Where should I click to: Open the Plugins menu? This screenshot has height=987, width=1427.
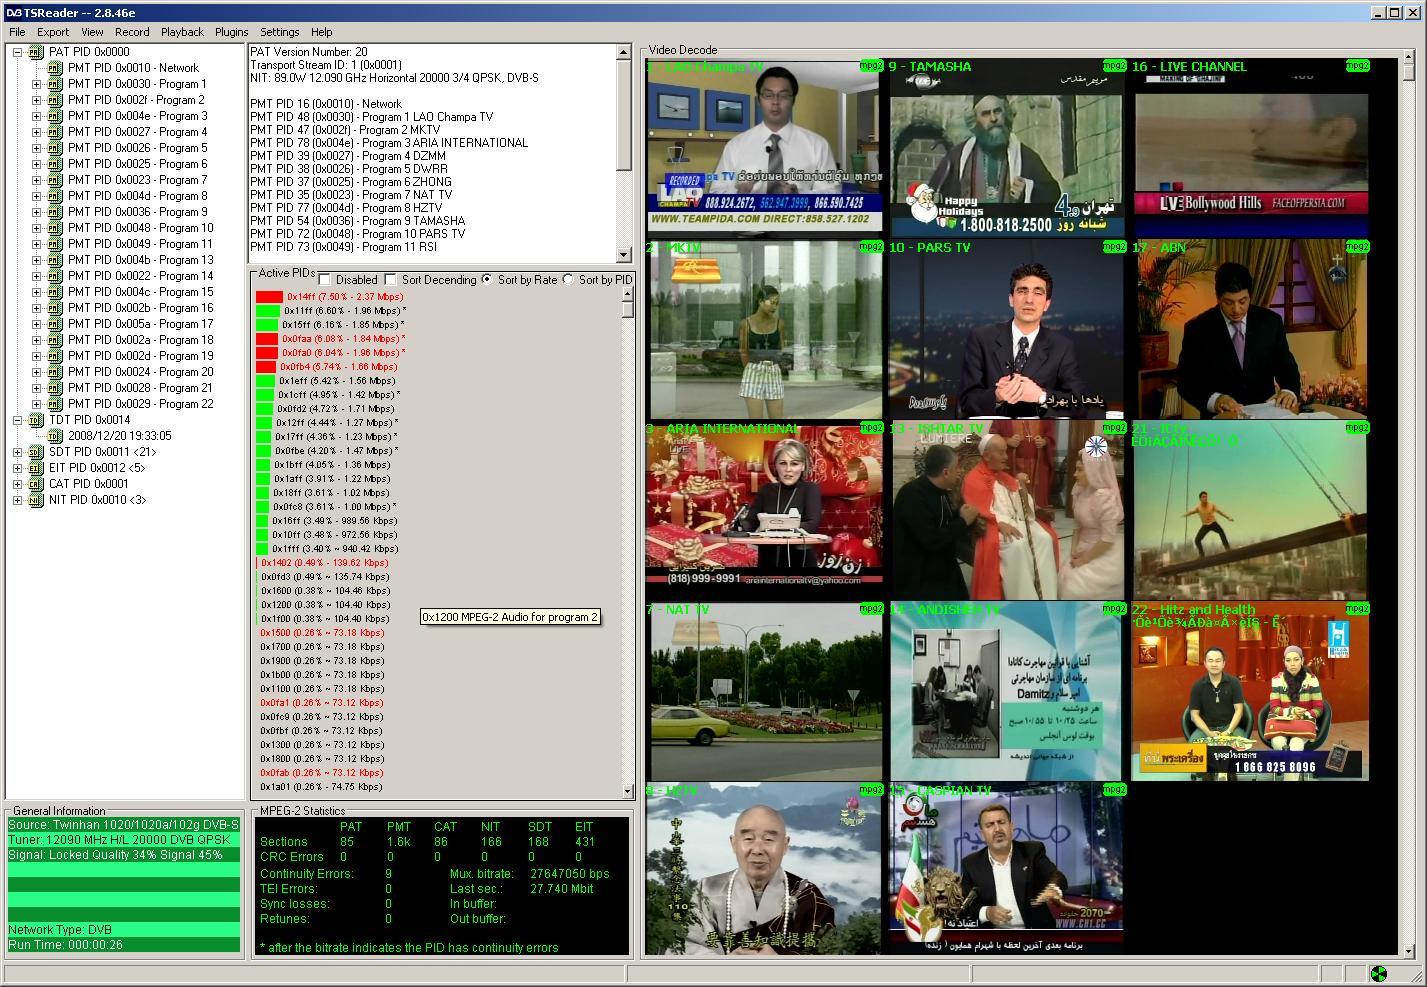[x=231, y=32]
